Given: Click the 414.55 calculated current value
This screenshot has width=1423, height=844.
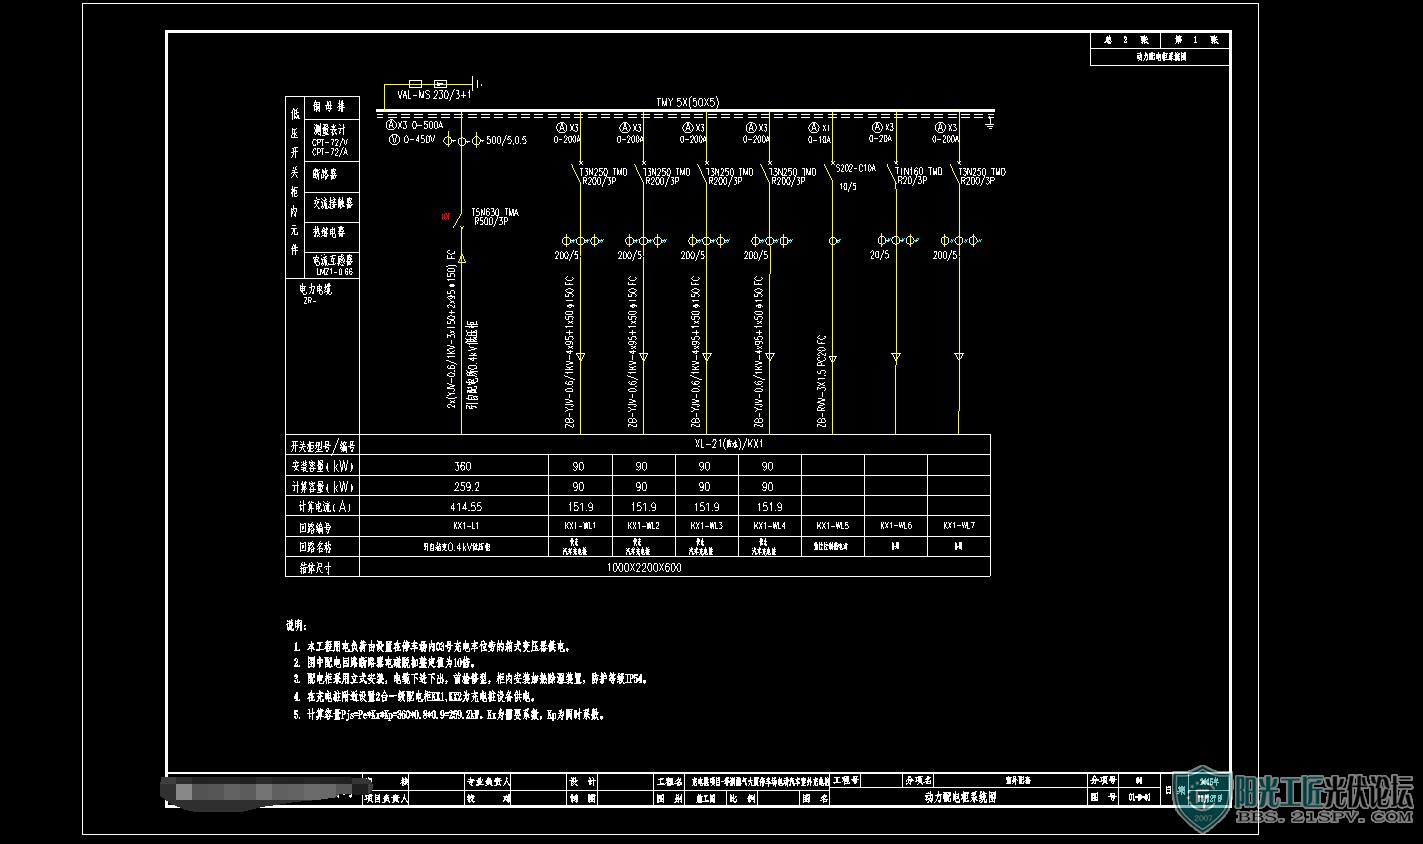Looking at the screenshot, I should [466, 507].
